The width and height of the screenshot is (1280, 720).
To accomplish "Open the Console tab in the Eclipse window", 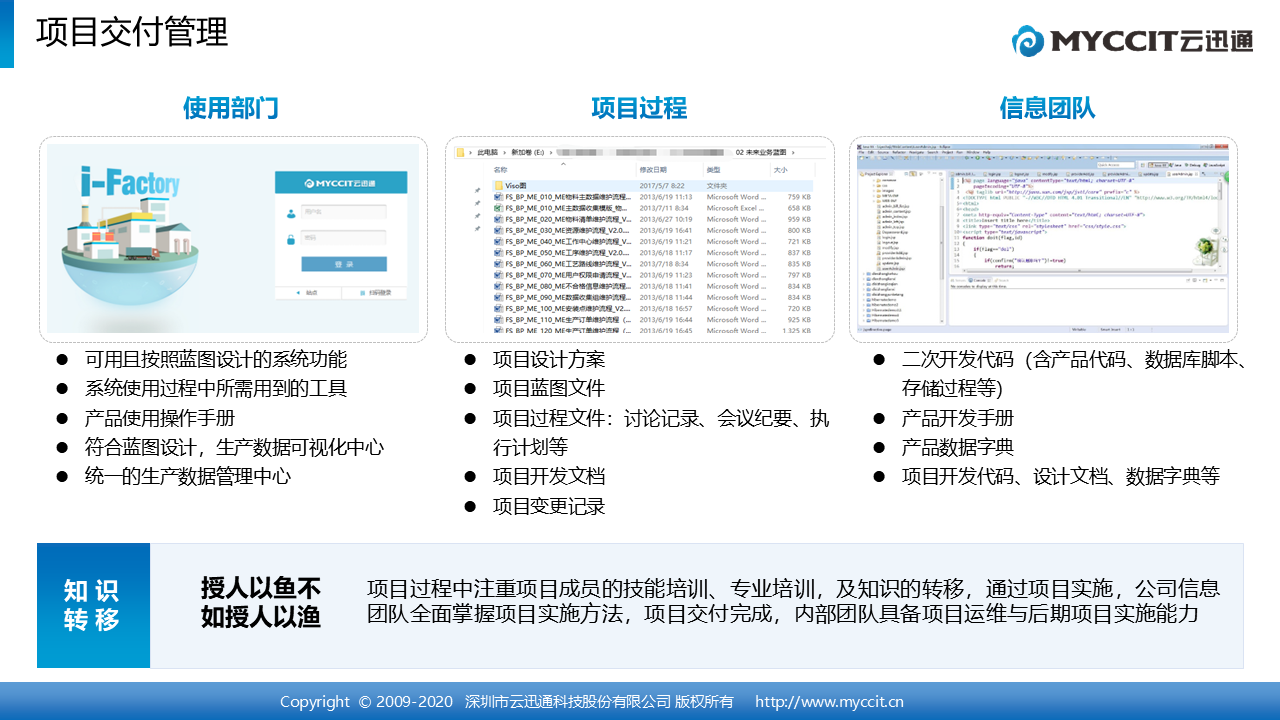I will (978, 280).
